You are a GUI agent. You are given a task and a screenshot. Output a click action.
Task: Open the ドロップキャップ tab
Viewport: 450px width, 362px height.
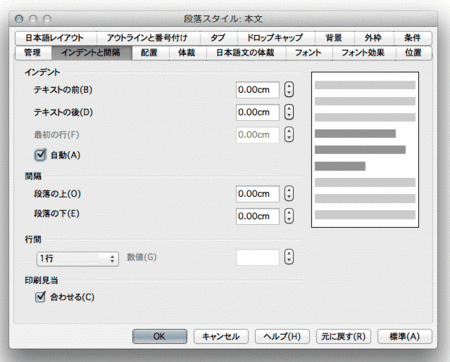coord(275,38)
